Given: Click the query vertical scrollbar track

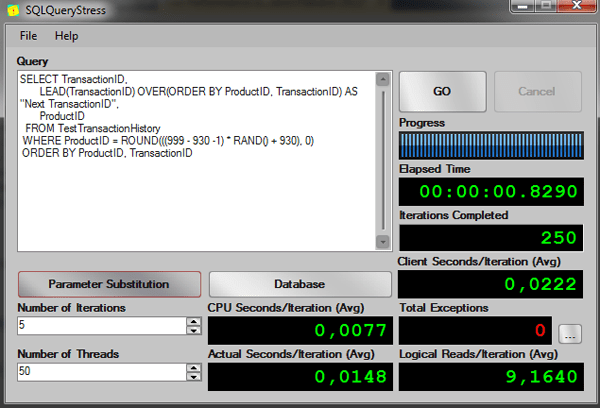Looking at the screenshot, I should tap(383, 161).
